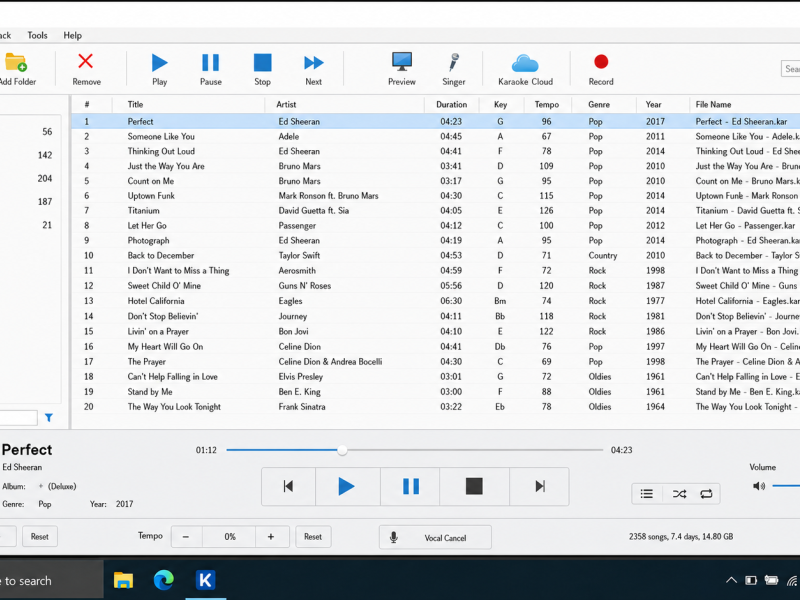Sort the list by Key column
Image resolution: width=800 pixels, height=600 pixels.
[x=501, y=105]
